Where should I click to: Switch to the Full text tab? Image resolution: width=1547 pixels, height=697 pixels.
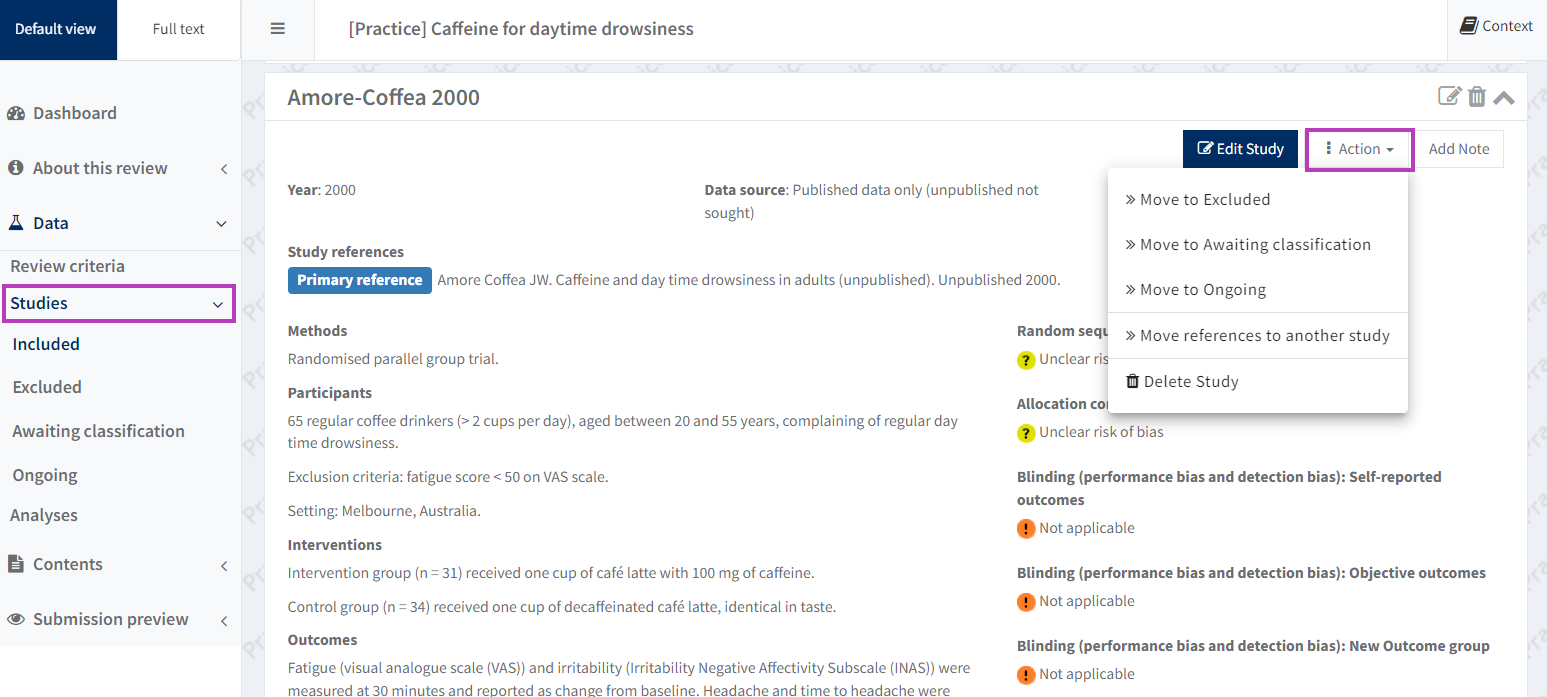pyautogui.click(x=178, y=29)
